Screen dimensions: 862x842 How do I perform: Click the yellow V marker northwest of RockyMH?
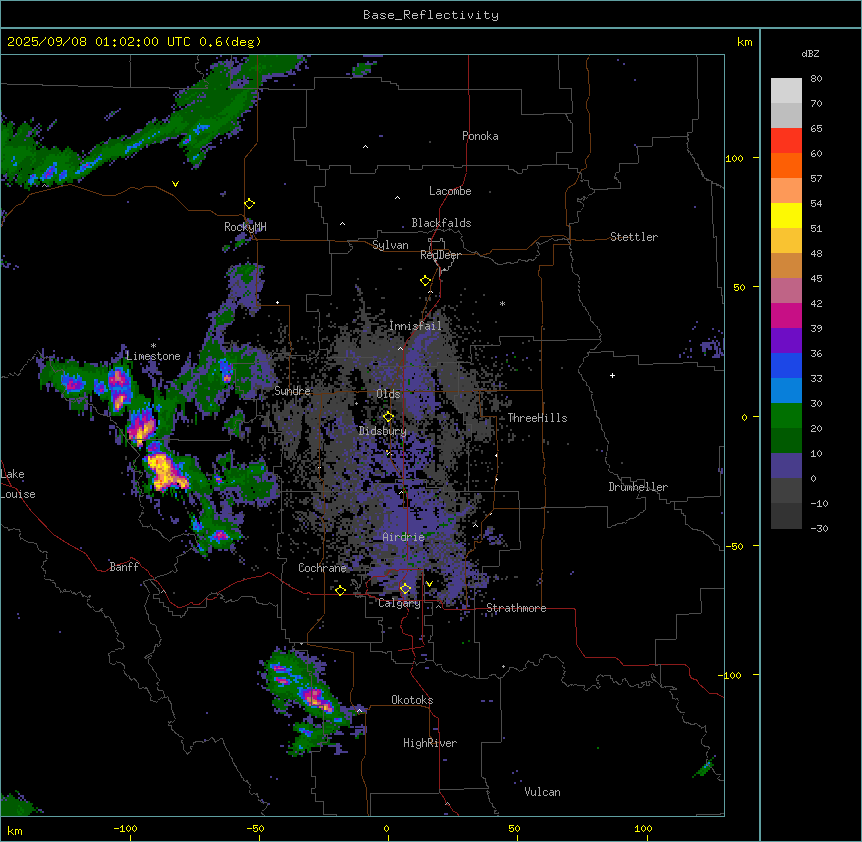click(x=175, y=184)
